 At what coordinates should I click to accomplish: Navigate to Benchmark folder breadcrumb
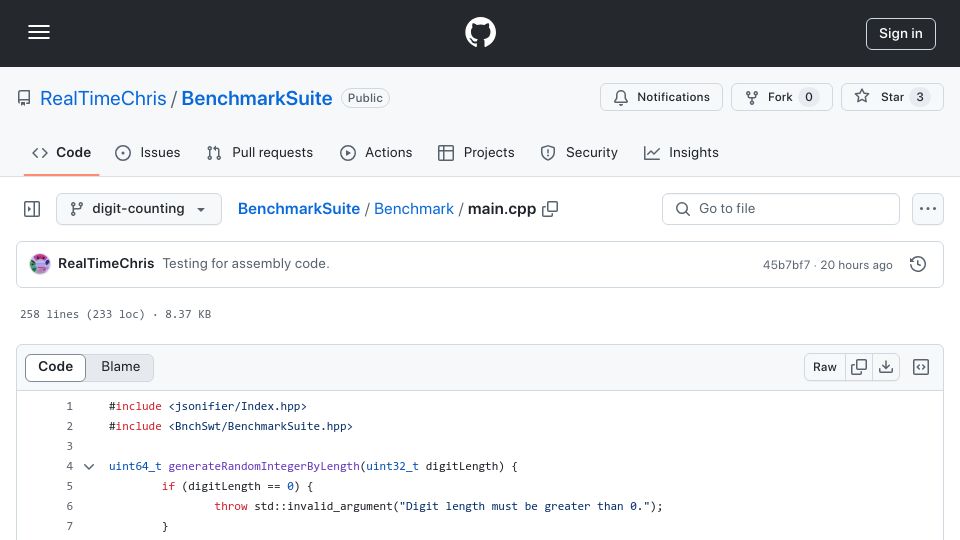point(414,209)
